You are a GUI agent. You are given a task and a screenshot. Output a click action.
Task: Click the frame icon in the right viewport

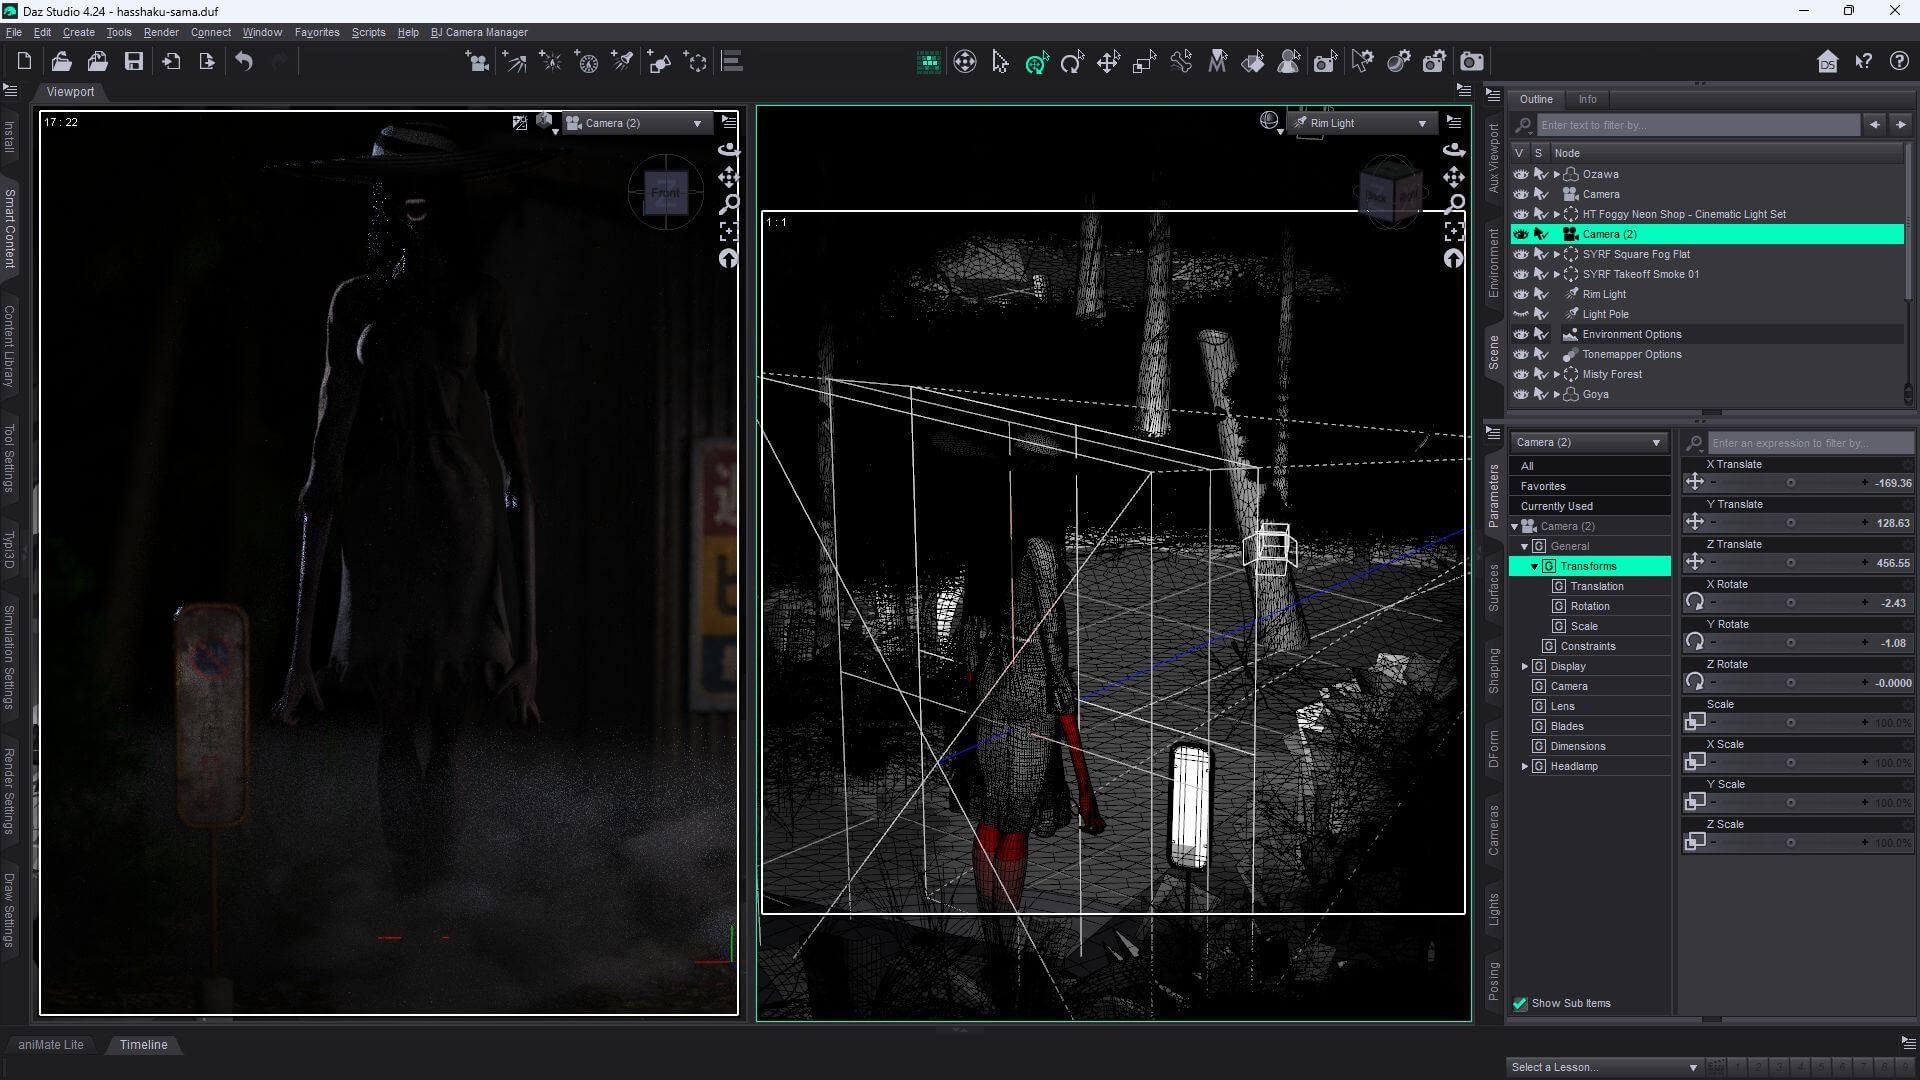[x=1454, y=231]
